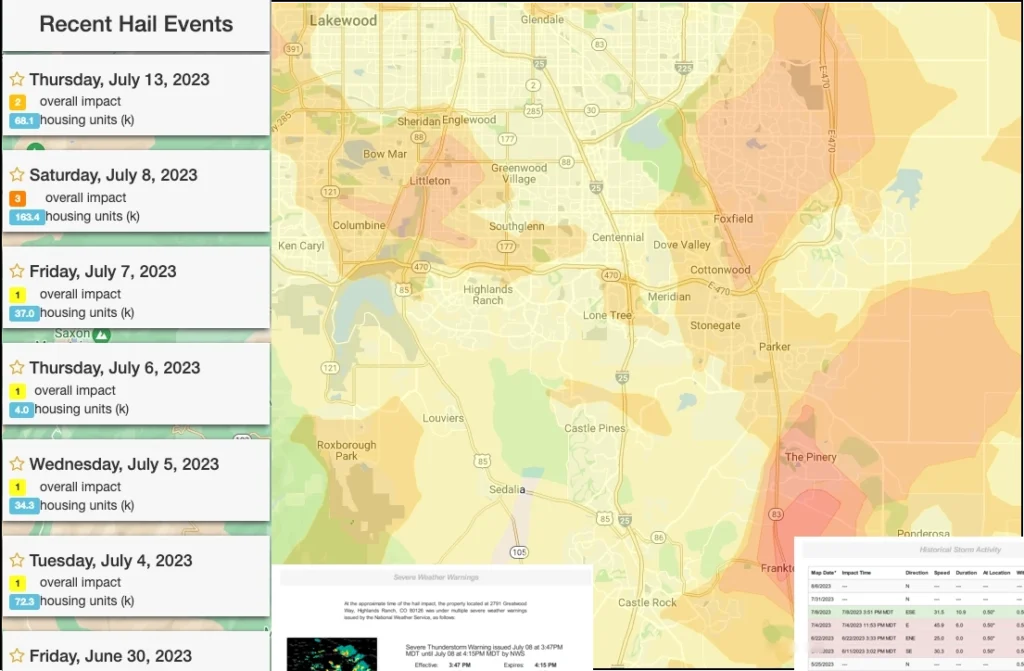Click the green Saxon park marker icon

click(102, 334)
